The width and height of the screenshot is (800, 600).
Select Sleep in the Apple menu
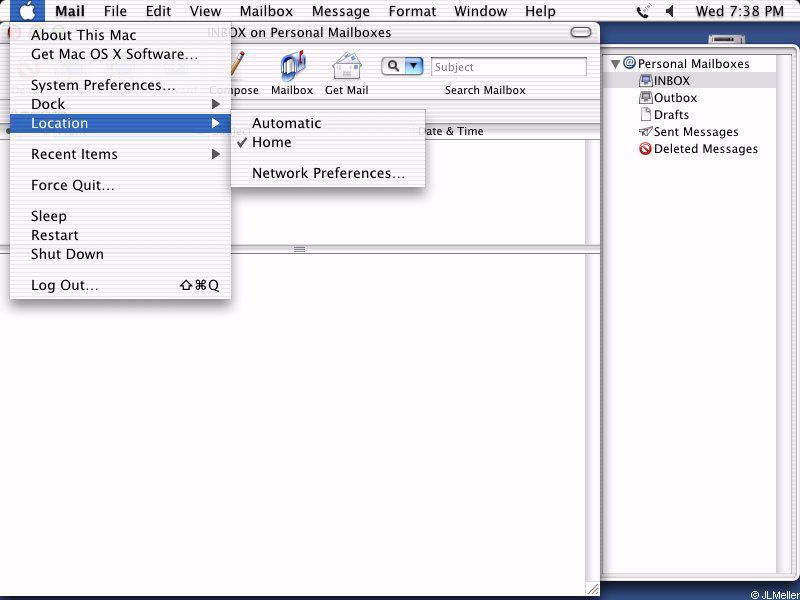[120, 216]
